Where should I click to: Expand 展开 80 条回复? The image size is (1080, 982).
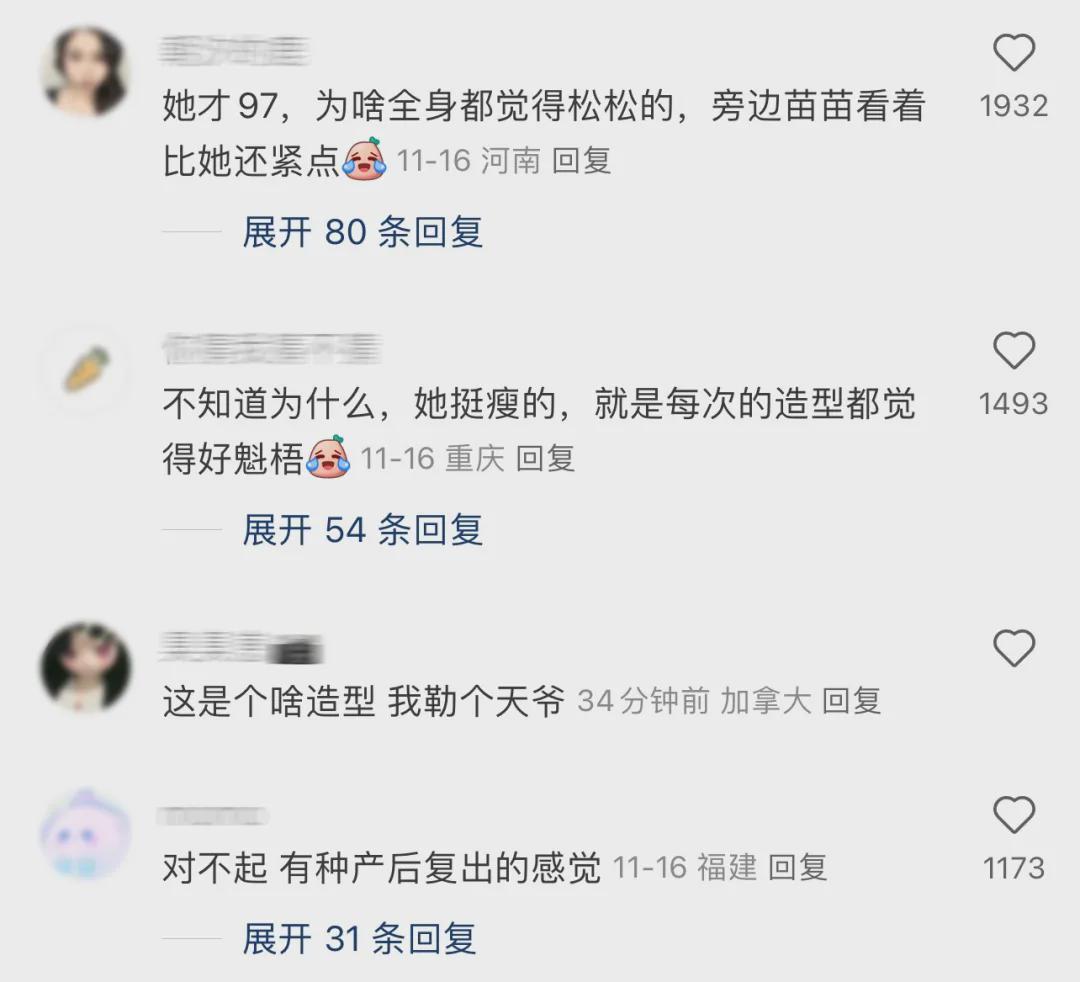point(362,231)
